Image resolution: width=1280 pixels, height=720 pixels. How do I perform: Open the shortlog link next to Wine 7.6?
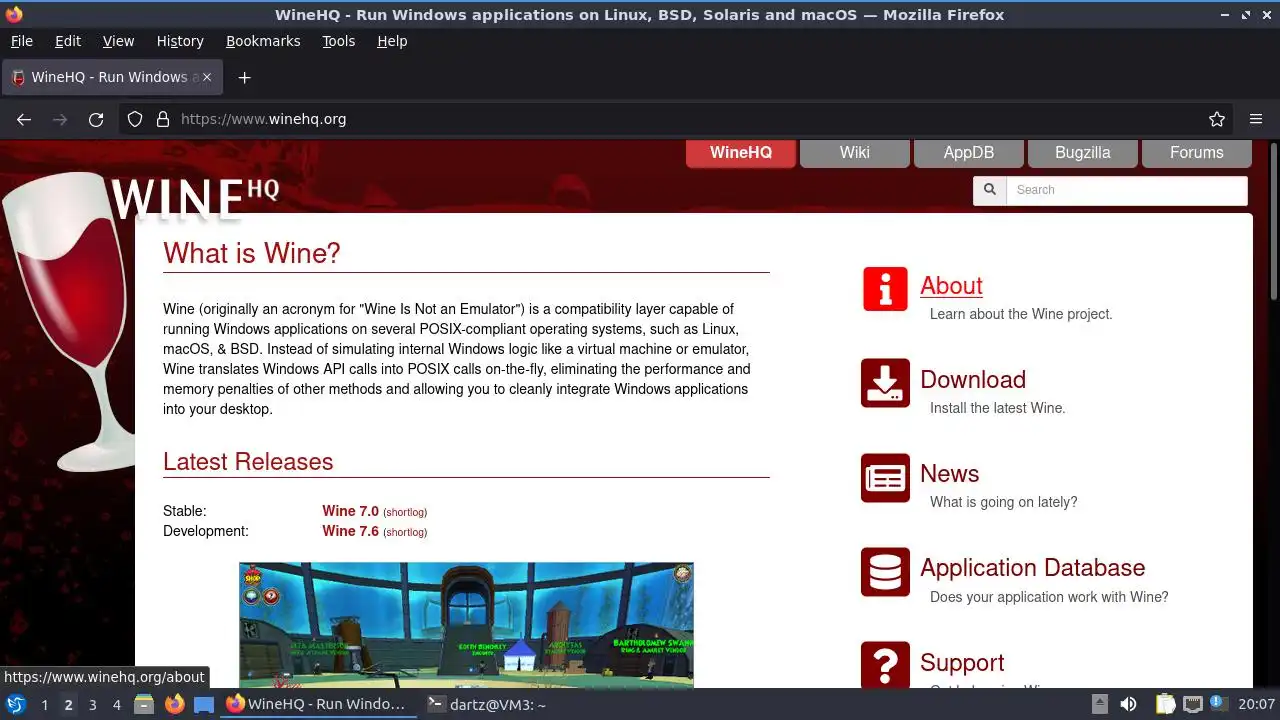point(405,532)
